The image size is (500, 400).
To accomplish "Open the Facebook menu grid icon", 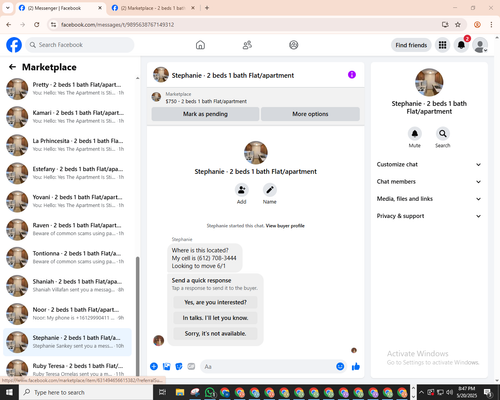I will point(442,45).
